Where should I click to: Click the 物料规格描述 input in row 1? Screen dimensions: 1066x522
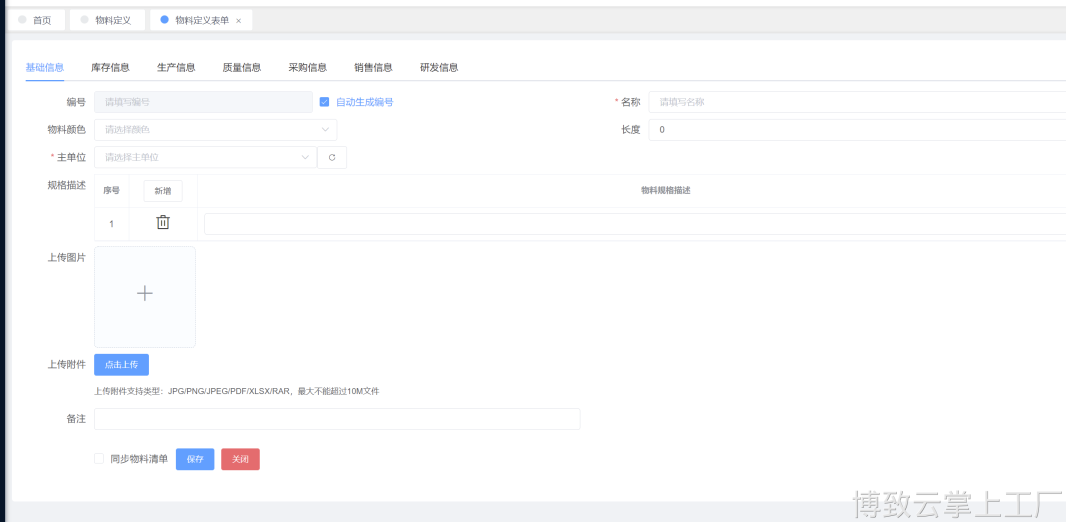tap(635, 224)
